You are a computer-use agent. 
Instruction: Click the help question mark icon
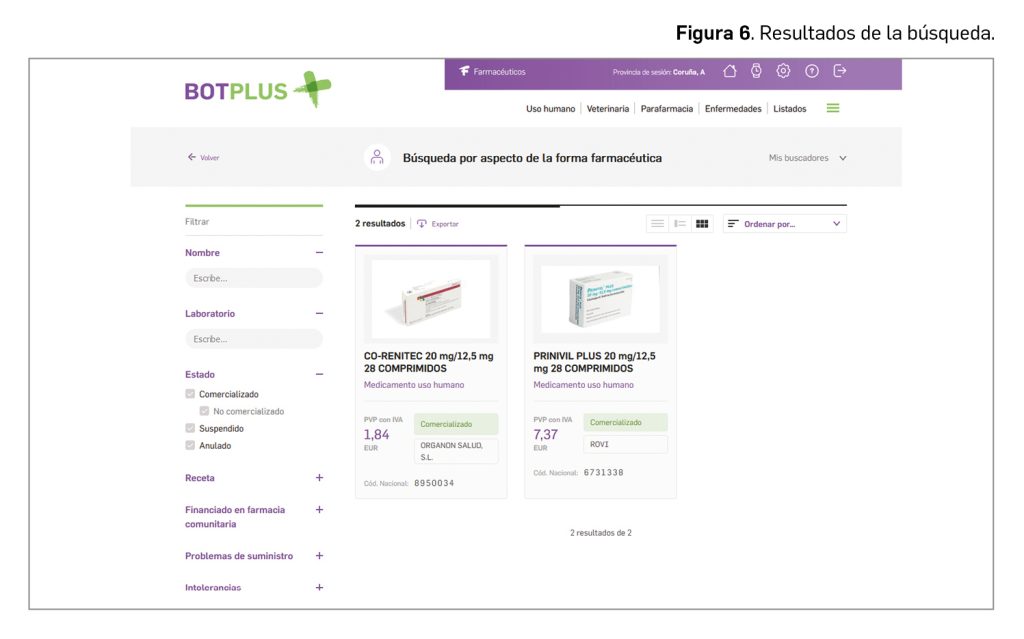coord(812,71)
